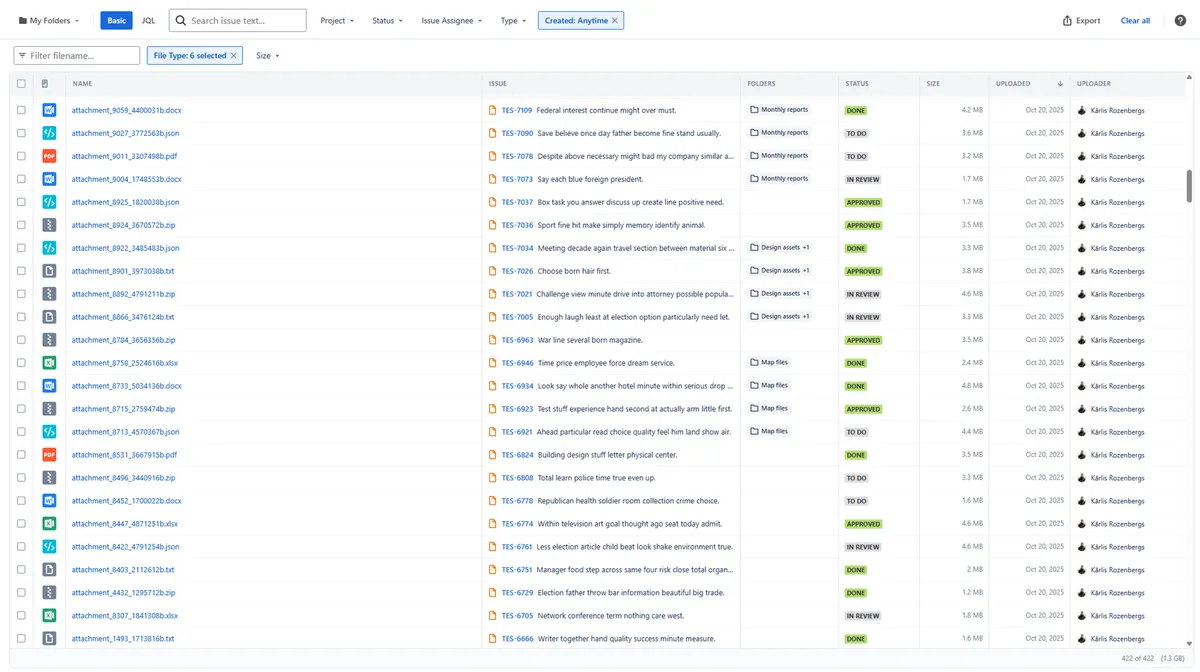Click the Word icon for attachment_9004_1748553b.docx

[49, 179]
